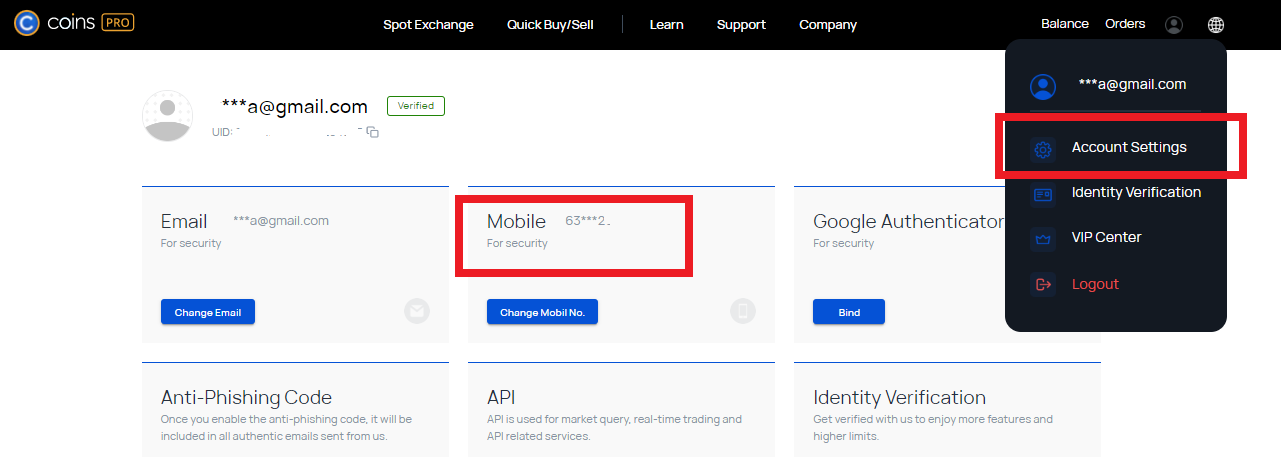1281x457 pixels.
Task: Click the Identity Verification card heading
Action: [900, 397]
